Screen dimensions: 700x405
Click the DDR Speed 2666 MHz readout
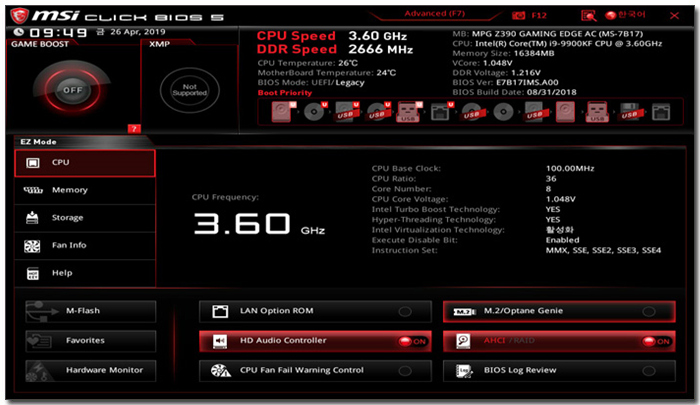coord(335,49)
